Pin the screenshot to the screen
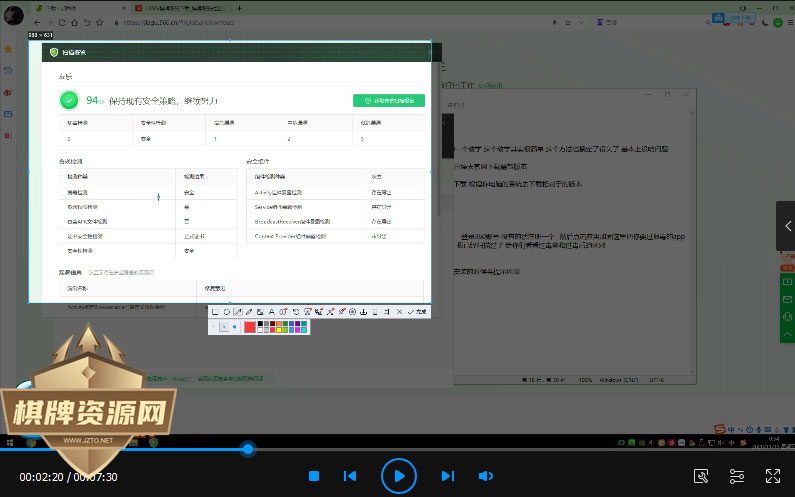 [x=341, y=312]
